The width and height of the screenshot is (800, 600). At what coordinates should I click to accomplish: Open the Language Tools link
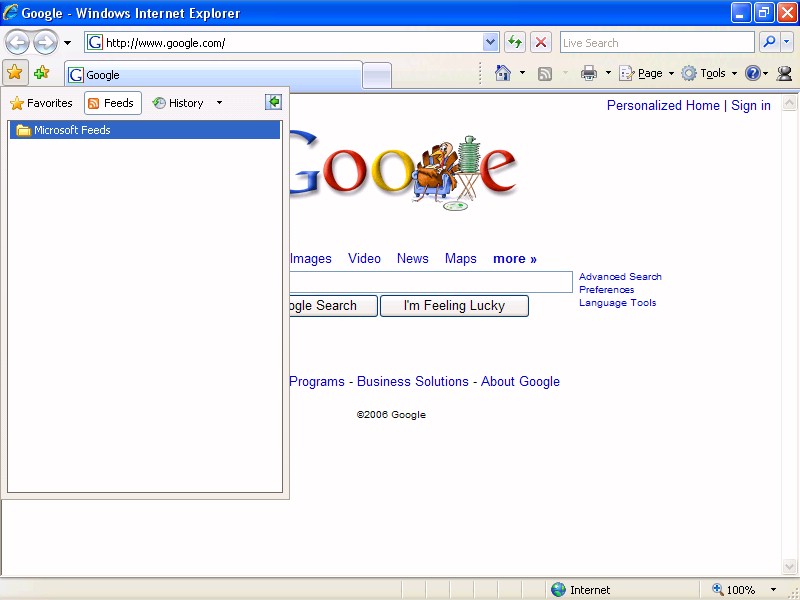click(x=617, y=303)
